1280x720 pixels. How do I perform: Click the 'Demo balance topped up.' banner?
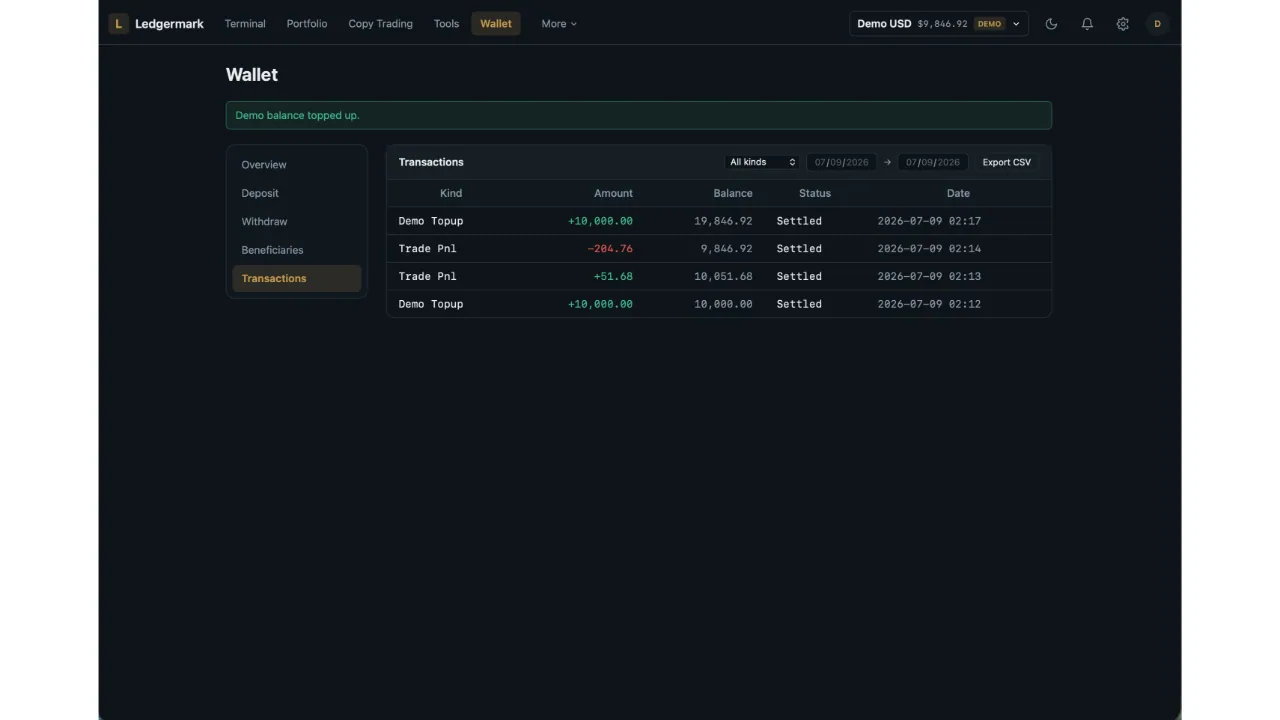(639, 115)
